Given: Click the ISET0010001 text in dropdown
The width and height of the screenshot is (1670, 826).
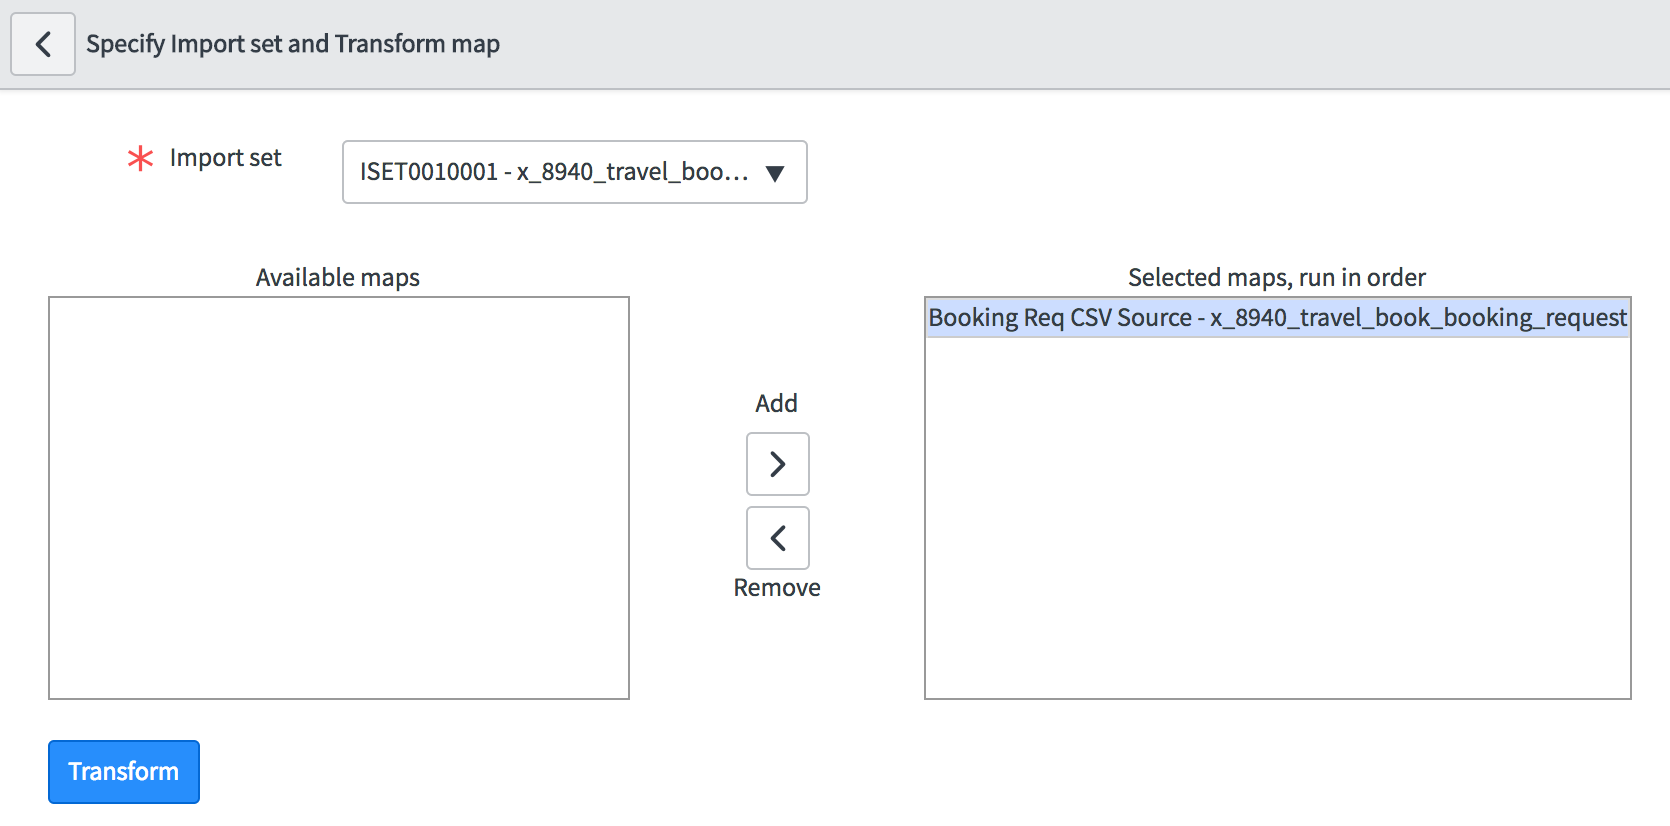Looking at the screenshot, I should pos(429,172).
